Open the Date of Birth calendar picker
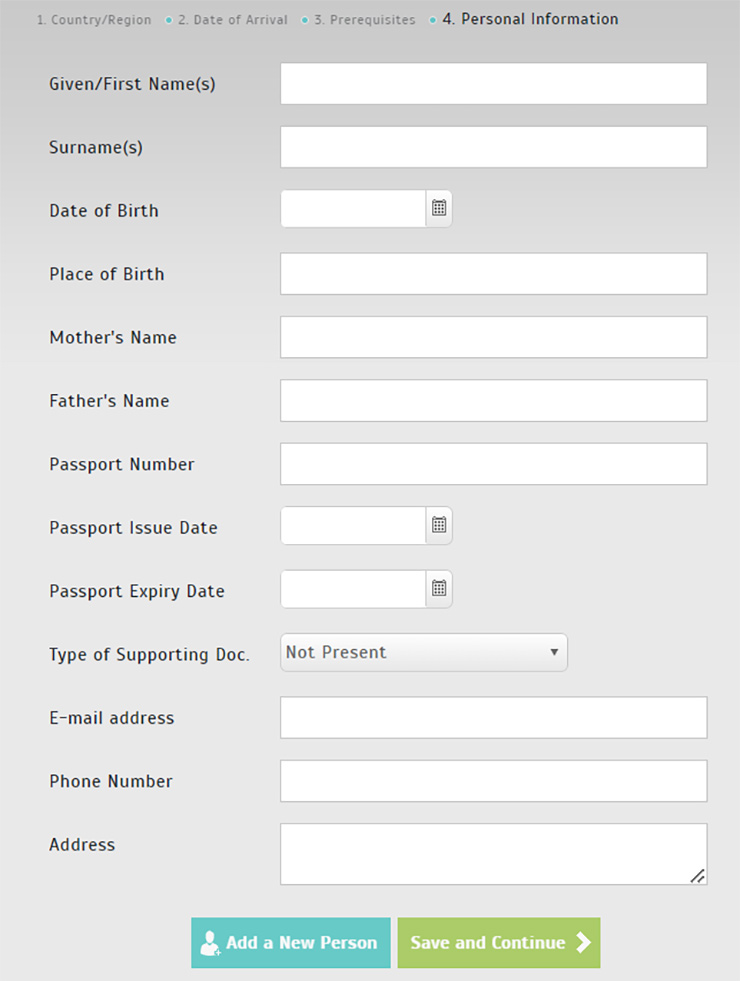The width and height of the screenshot is (740, 981). (439, 208)
